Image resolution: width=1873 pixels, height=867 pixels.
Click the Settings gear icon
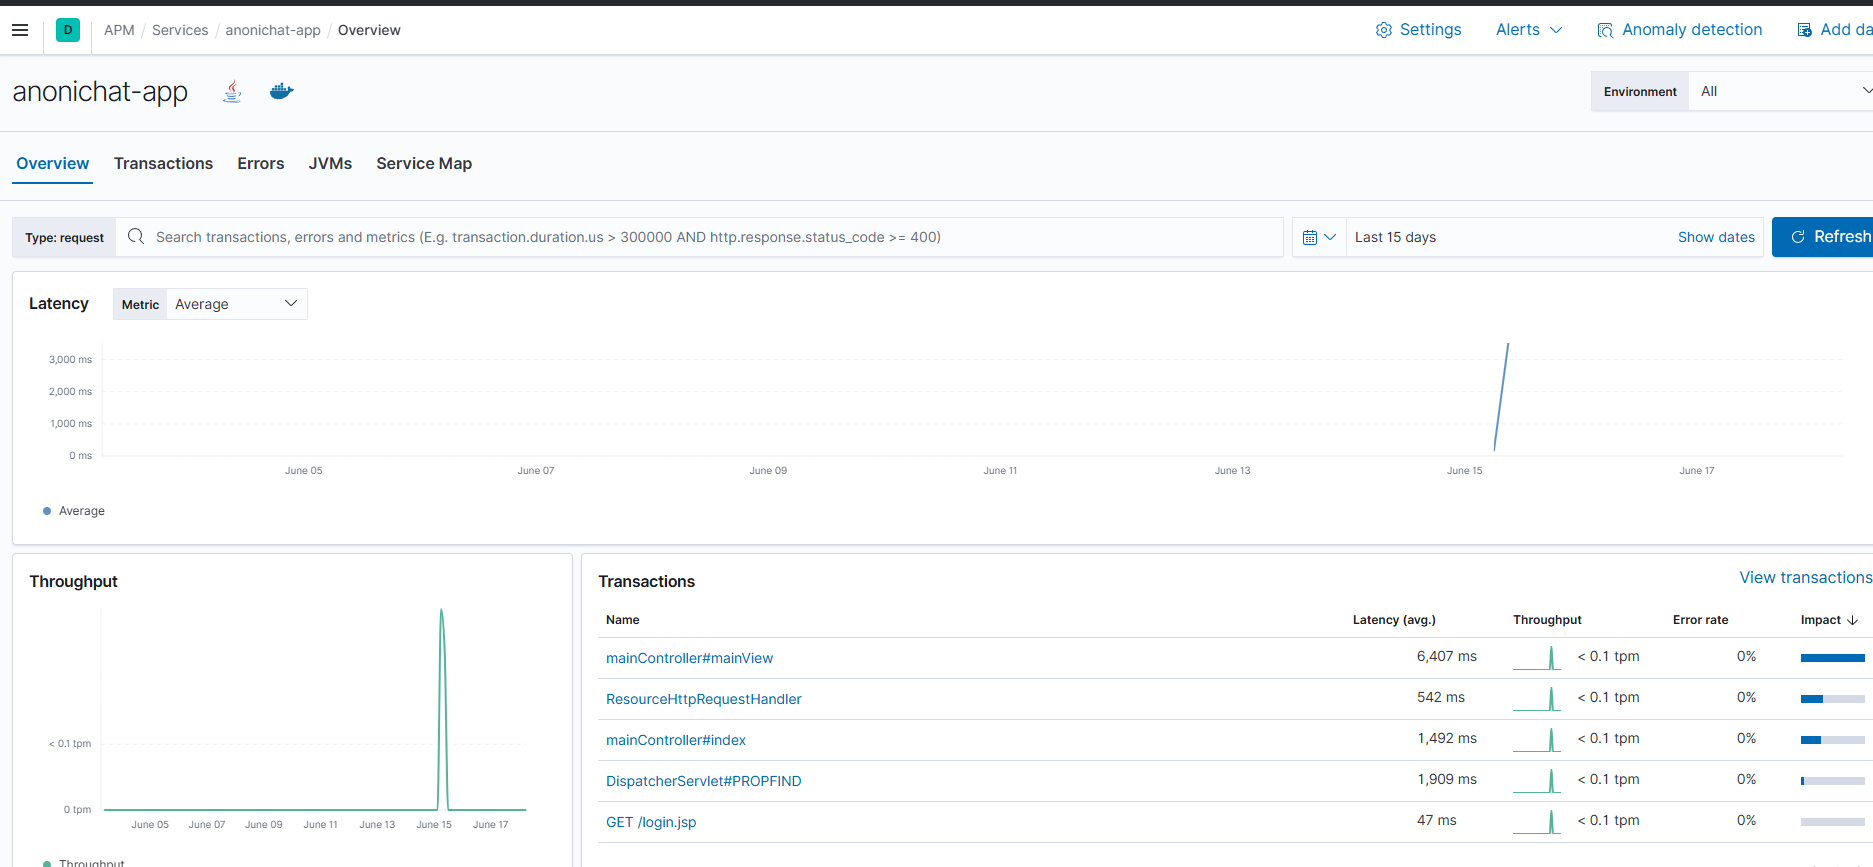click(1384, 30)
